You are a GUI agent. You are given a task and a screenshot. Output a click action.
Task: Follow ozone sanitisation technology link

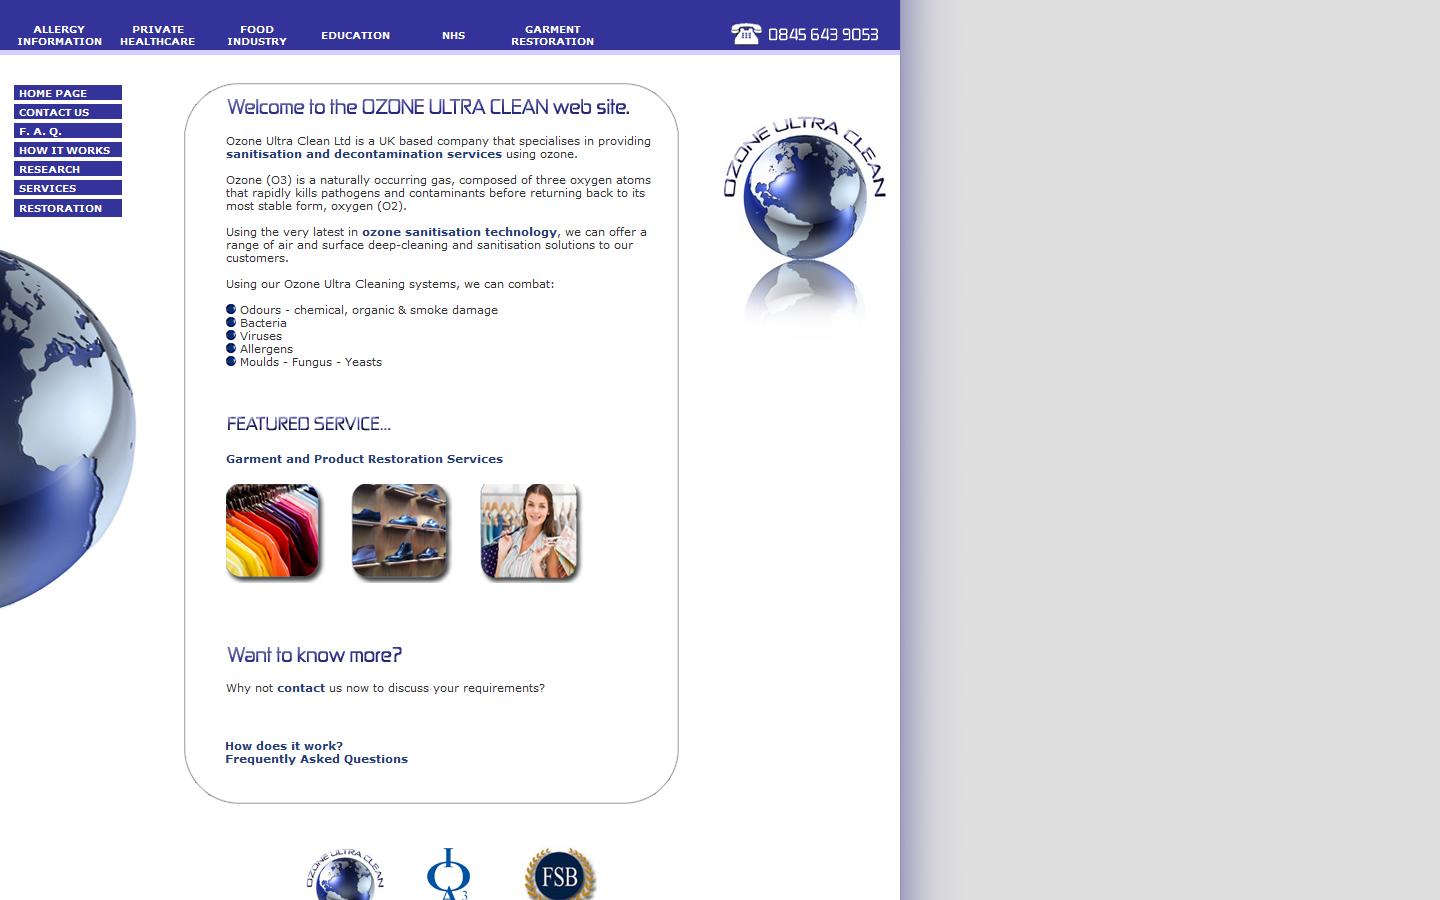tap(459, 232)
